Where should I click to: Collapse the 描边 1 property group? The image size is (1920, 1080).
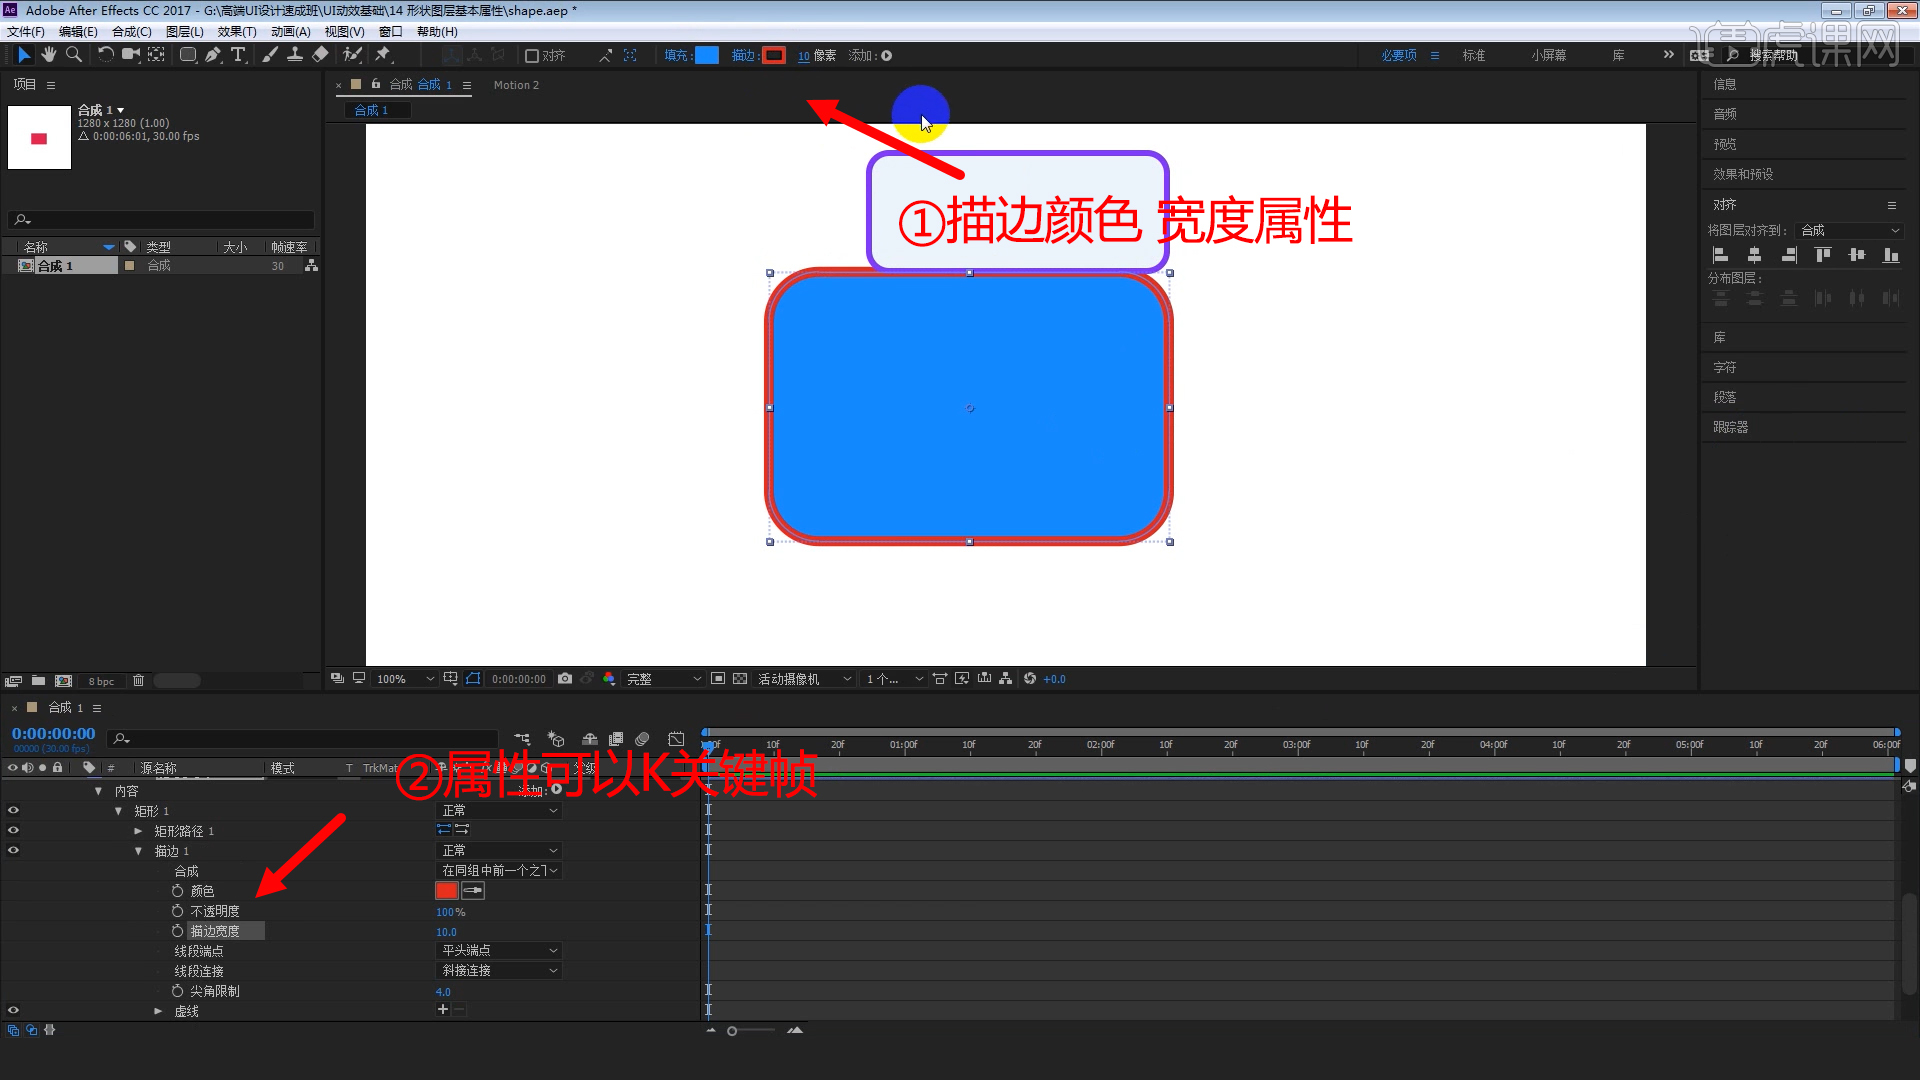[138, 850]
